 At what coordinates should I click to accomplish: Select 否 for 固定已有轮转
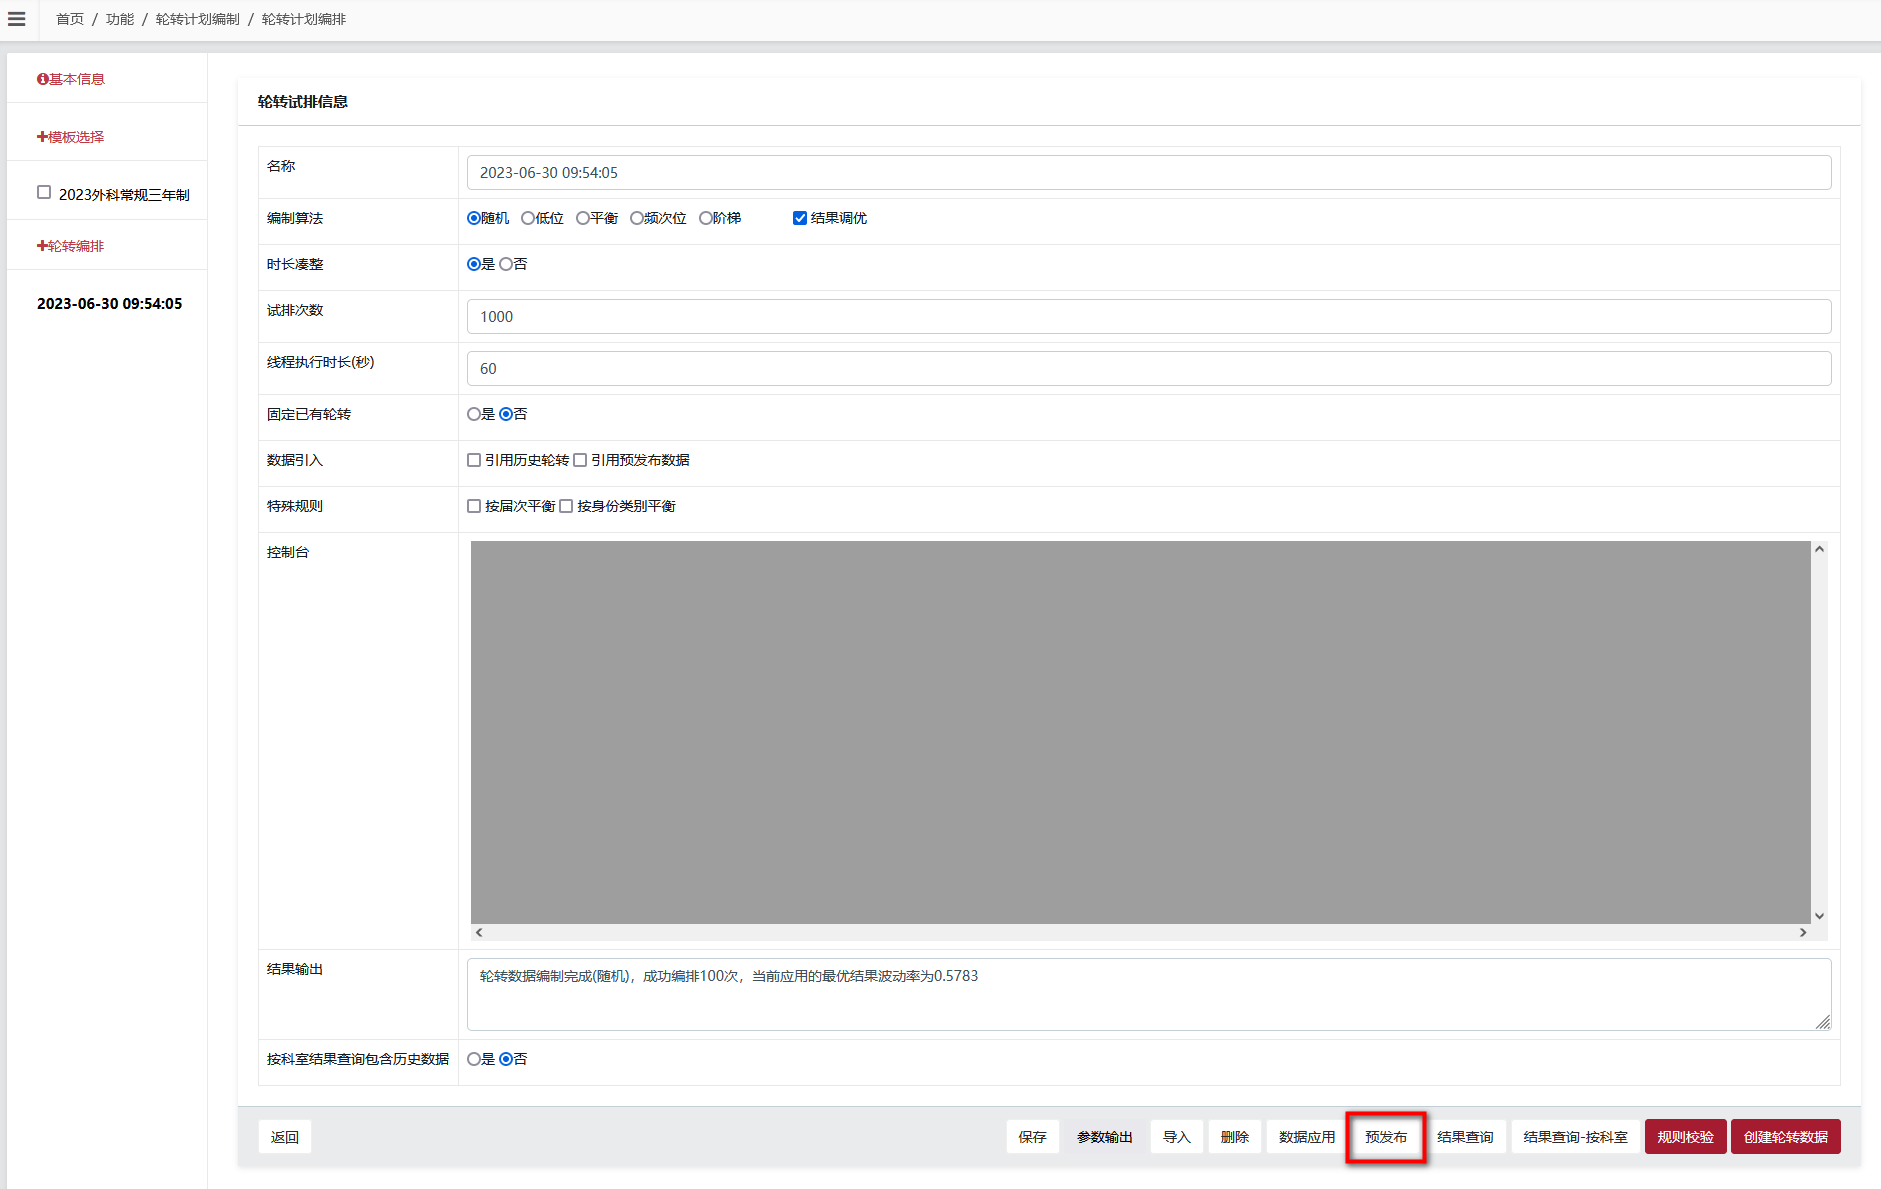coord(506,414)
